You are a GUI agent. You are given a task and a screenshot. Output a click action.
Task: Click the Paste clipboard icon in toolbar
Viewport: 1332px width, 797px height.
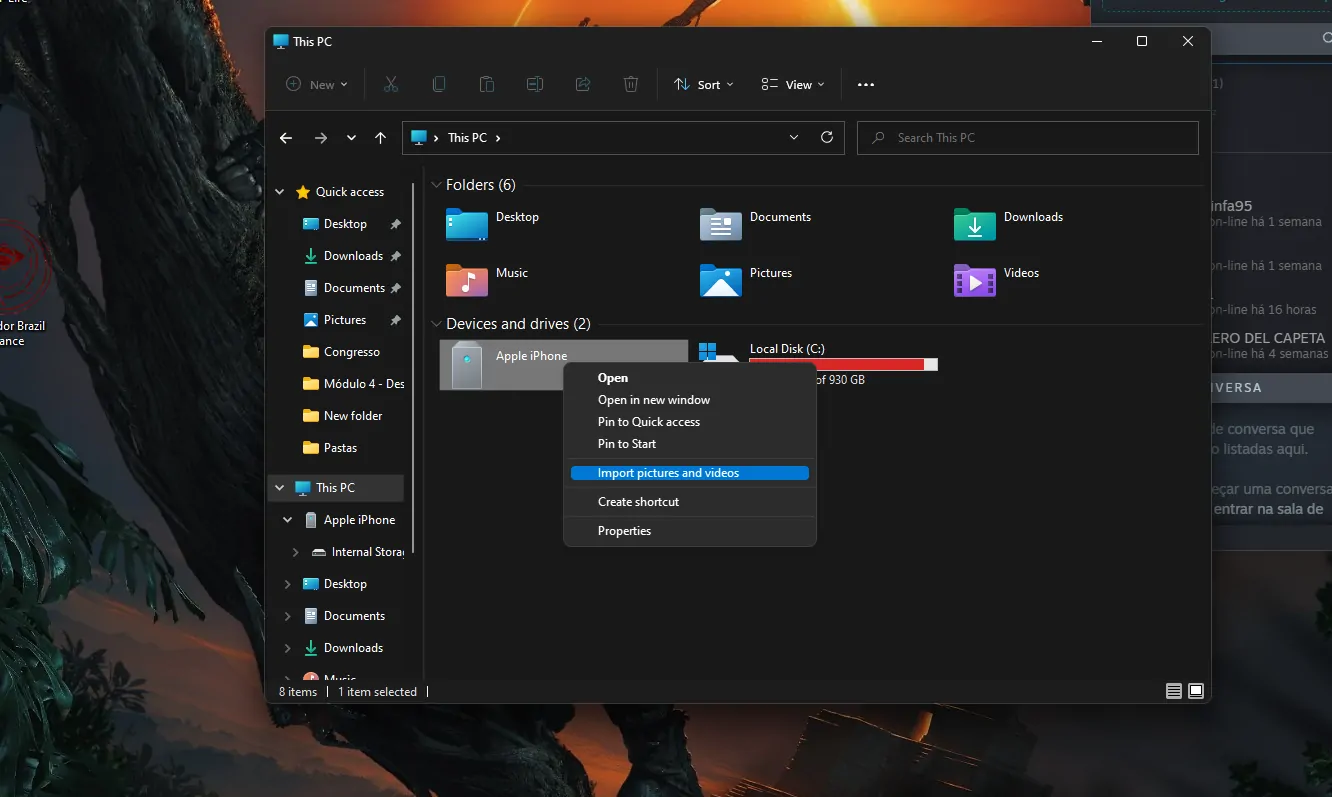[487, 85]
